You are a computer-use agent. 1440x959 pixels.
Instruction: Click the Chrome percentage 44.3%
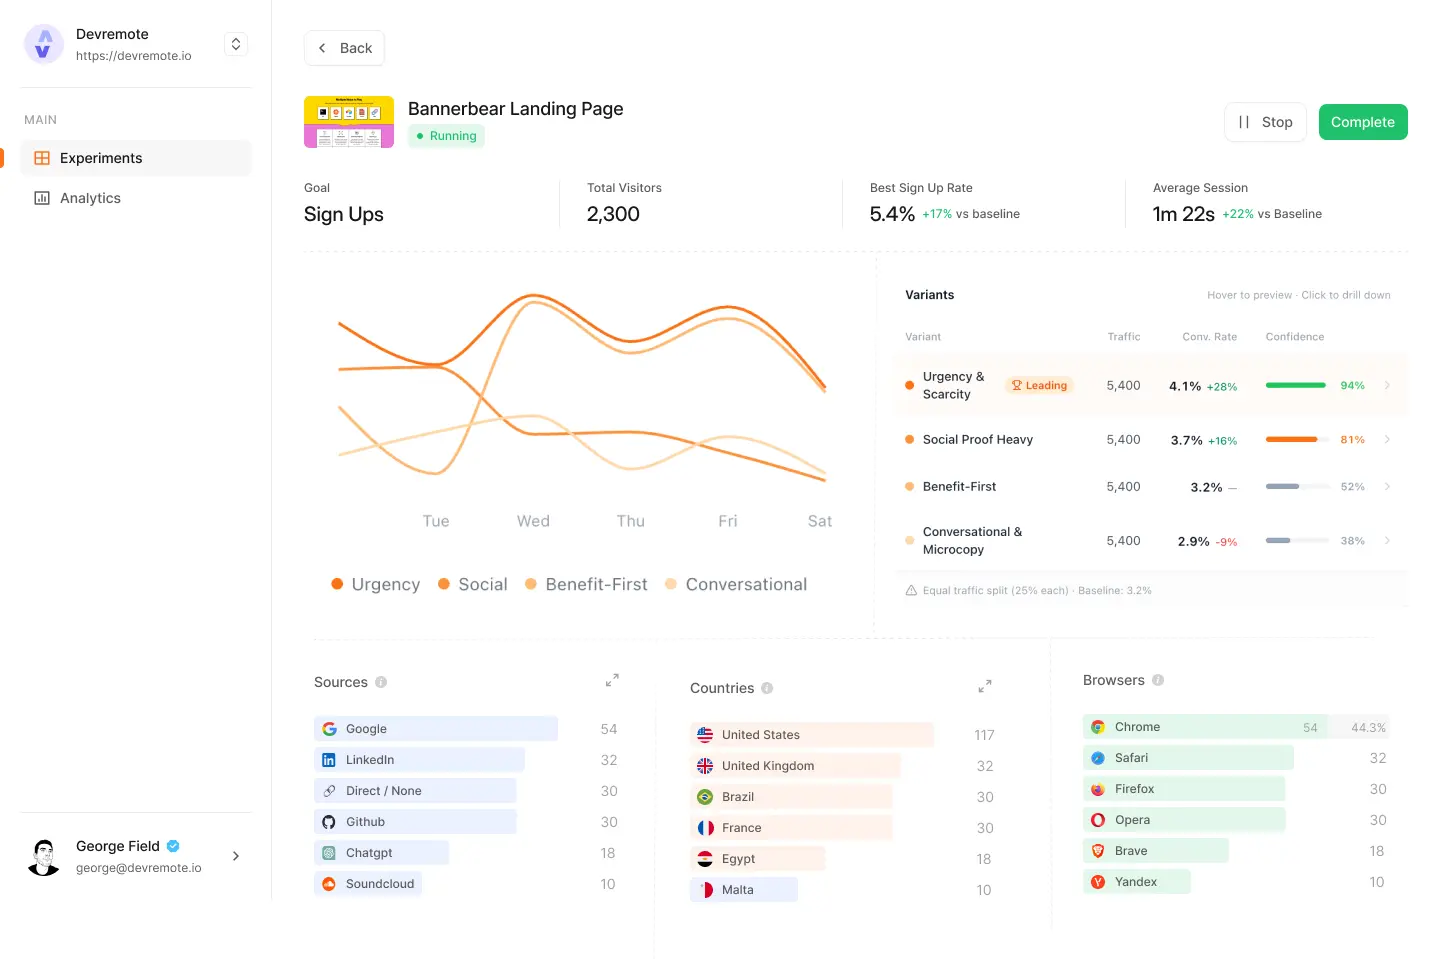point(1368,727)
